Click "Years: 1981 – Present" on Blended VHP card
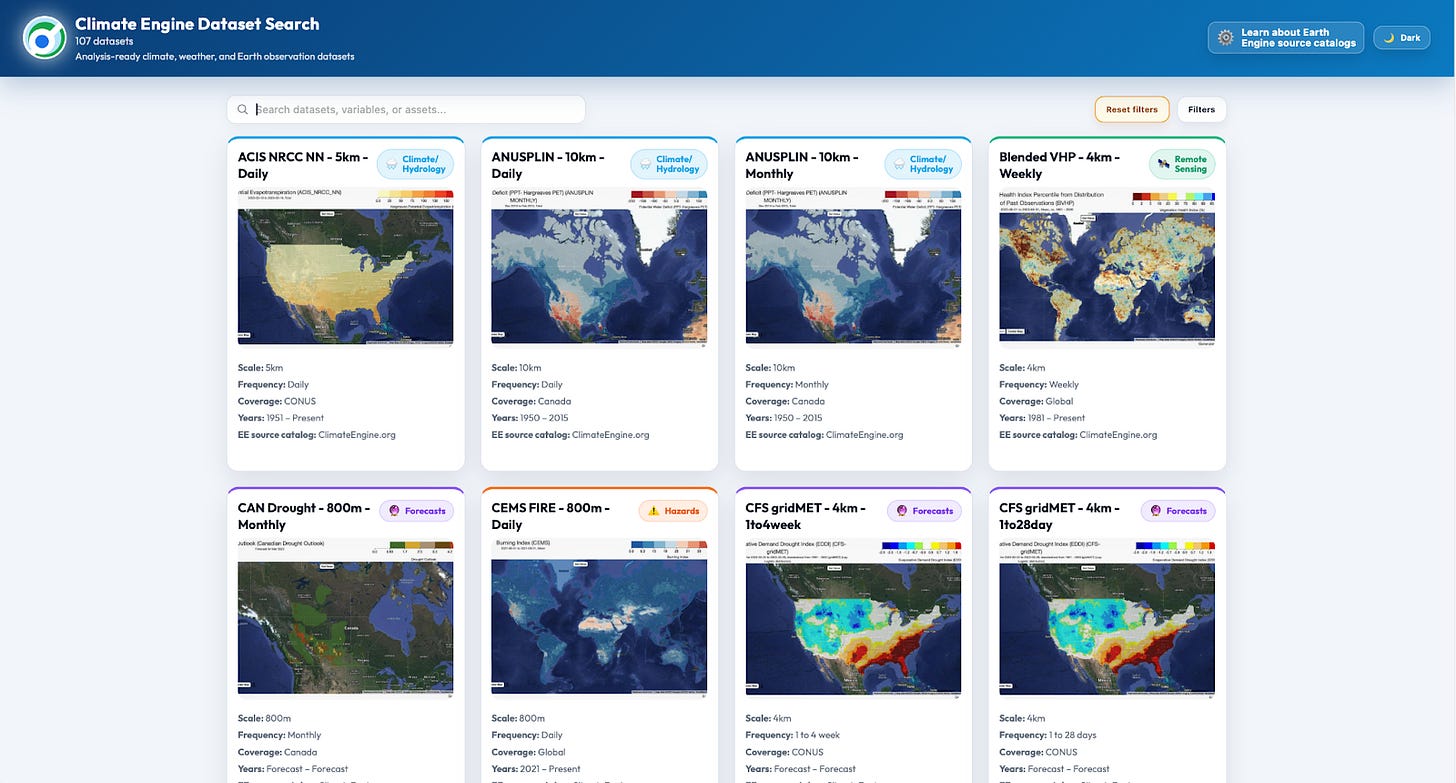The image size is (1456, 783). 1042,418
